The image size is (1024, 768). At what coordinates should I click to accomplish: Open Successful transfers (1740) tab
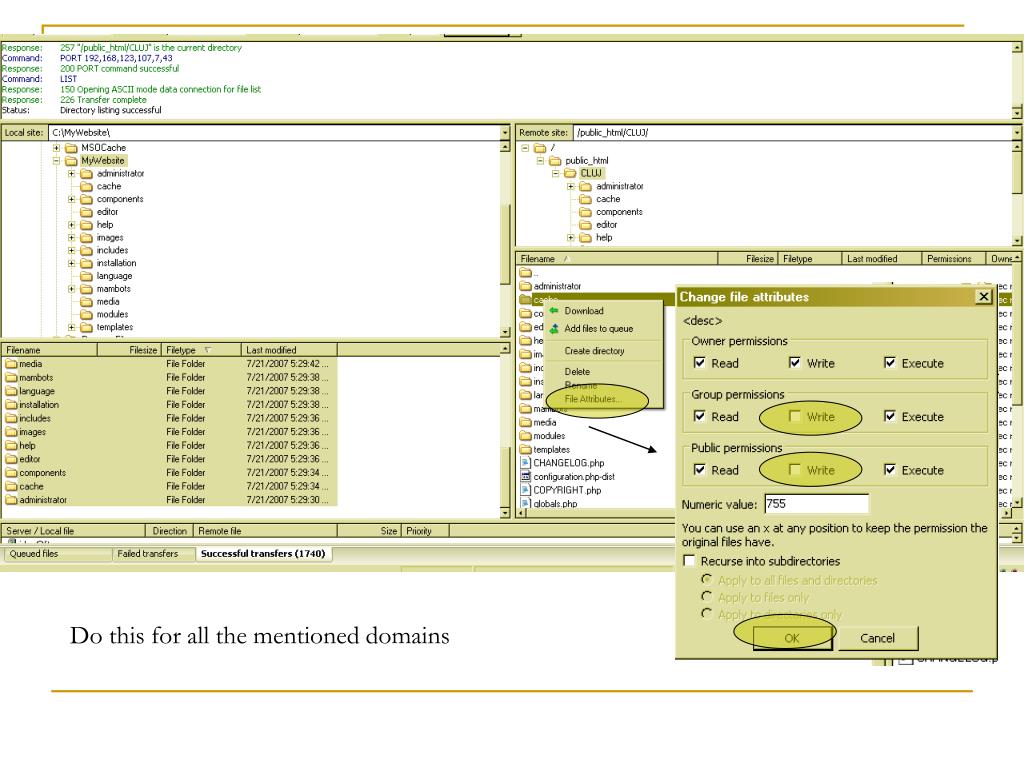tap(263, 554)
